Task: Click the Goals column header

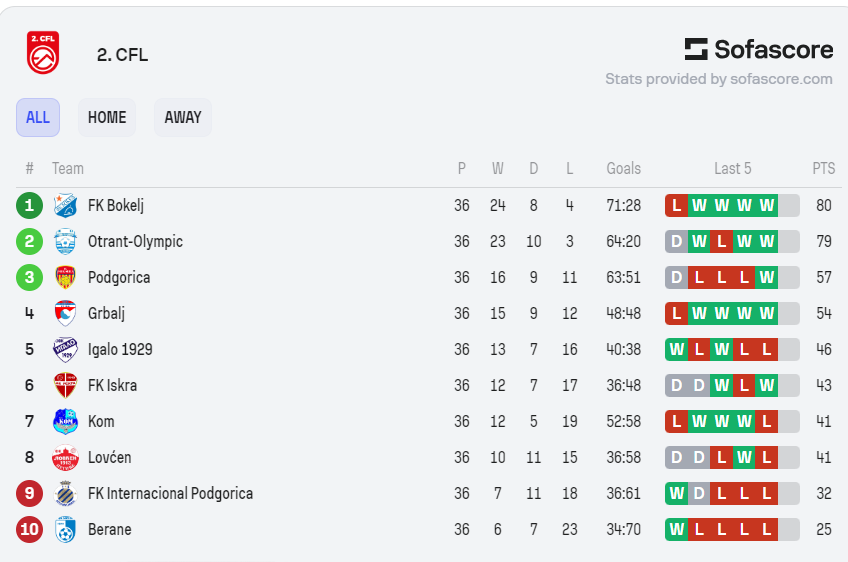Action: point(624,168)
